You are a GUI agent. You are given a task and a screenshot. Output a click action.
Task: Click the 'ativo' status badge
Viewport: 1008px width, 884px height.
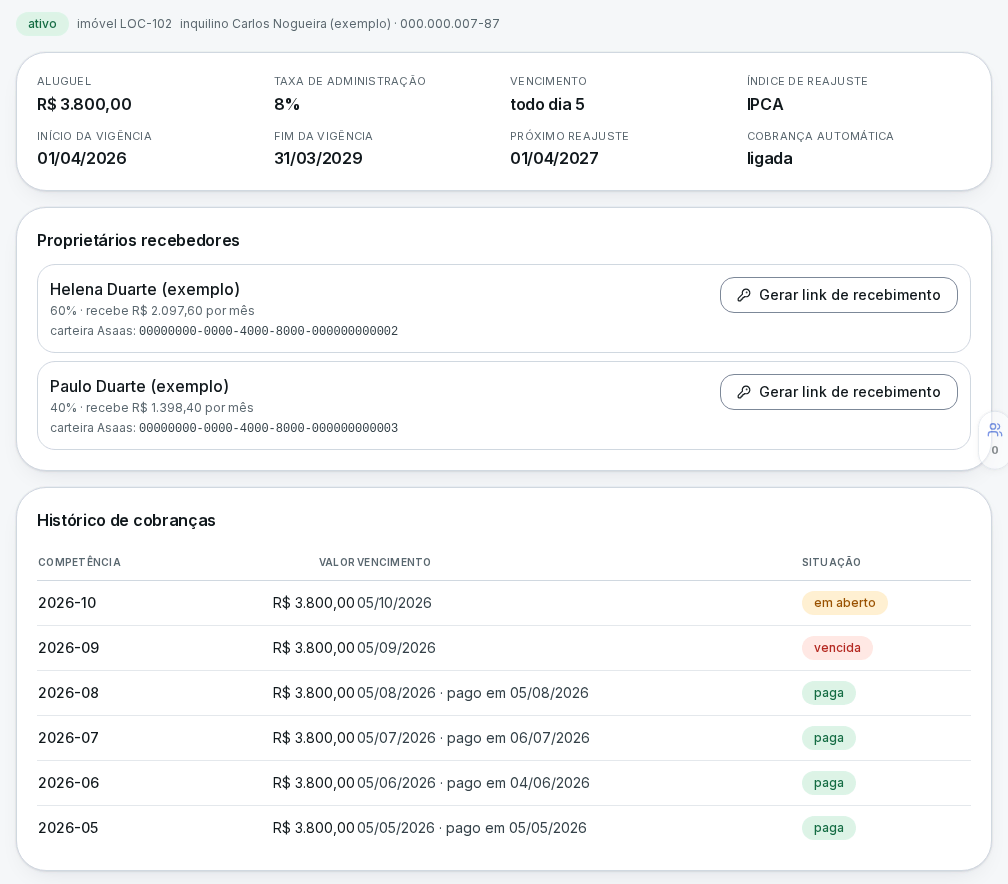[42, 24]
